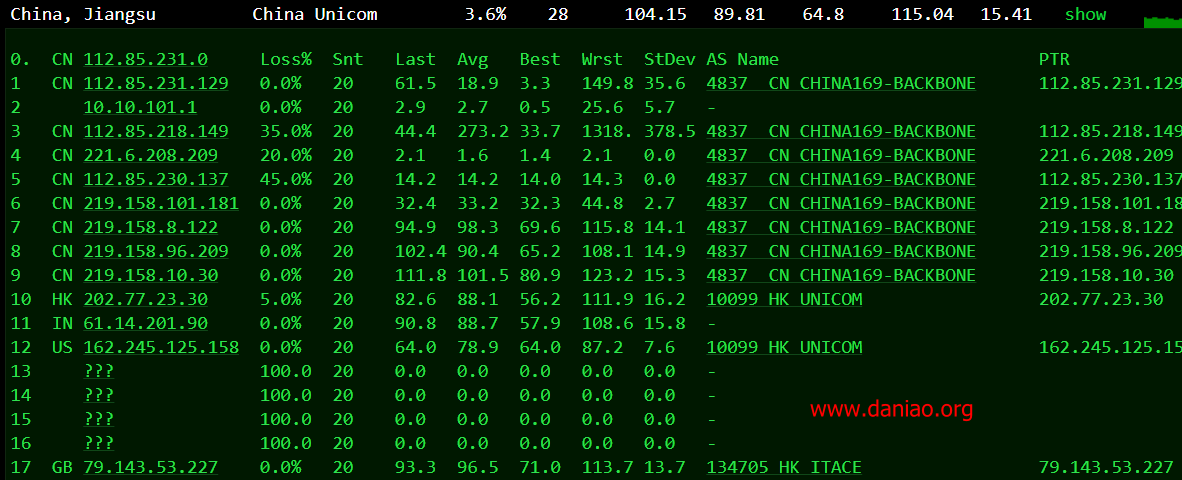This screenshot has width=1182, height=480.
Task: Open IP link 10.10.101.1
Action: click(140, 108)
